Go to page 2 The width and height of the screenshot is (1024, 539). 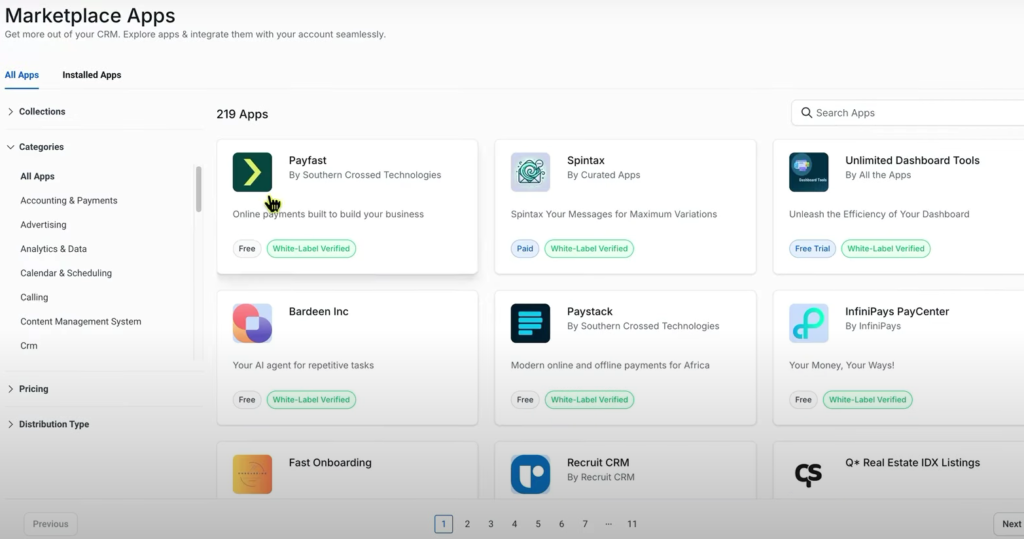[x=467, y=524]
